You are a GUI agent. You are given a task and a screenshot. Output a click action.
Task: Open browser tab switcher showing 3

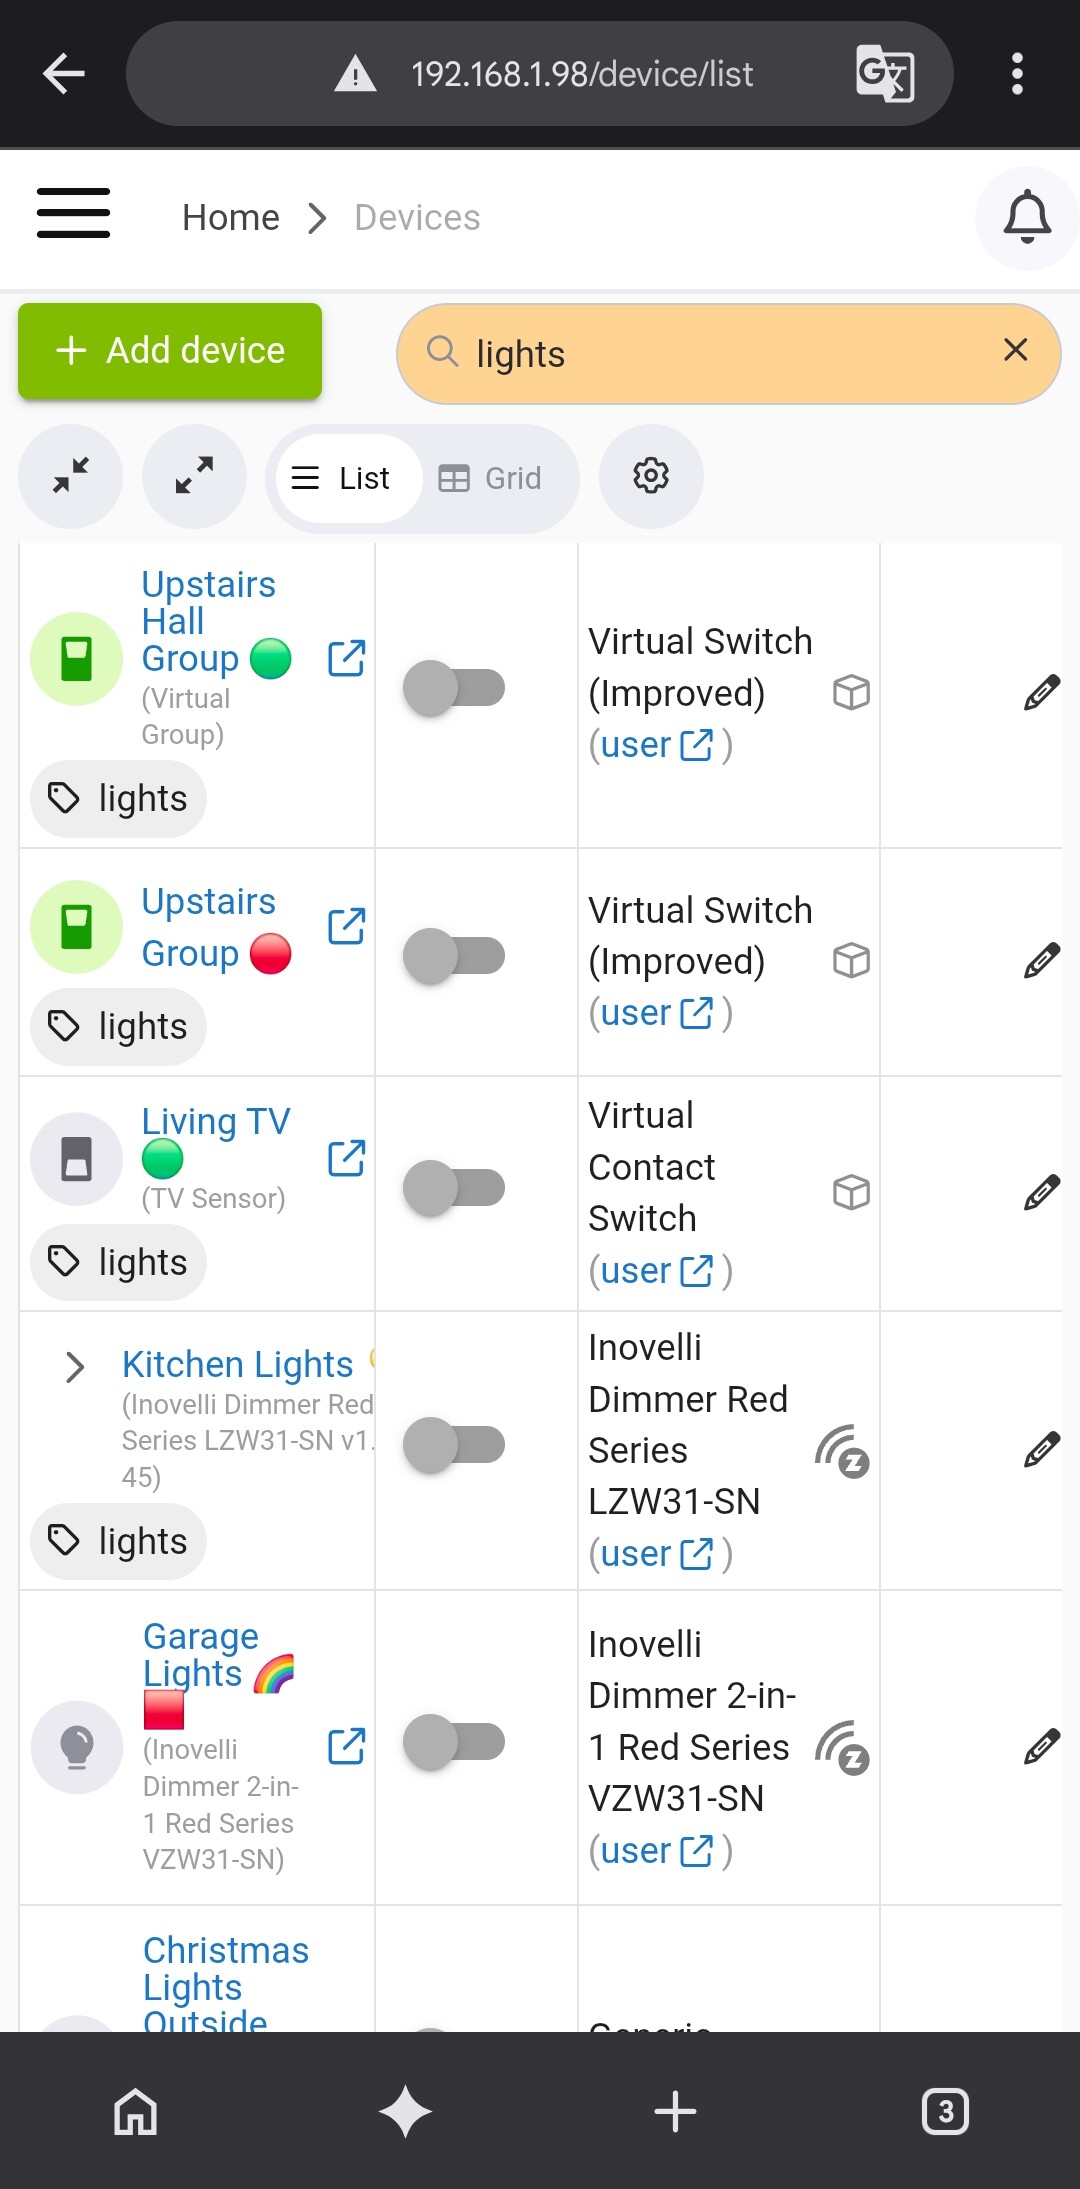coord(945,2111)
